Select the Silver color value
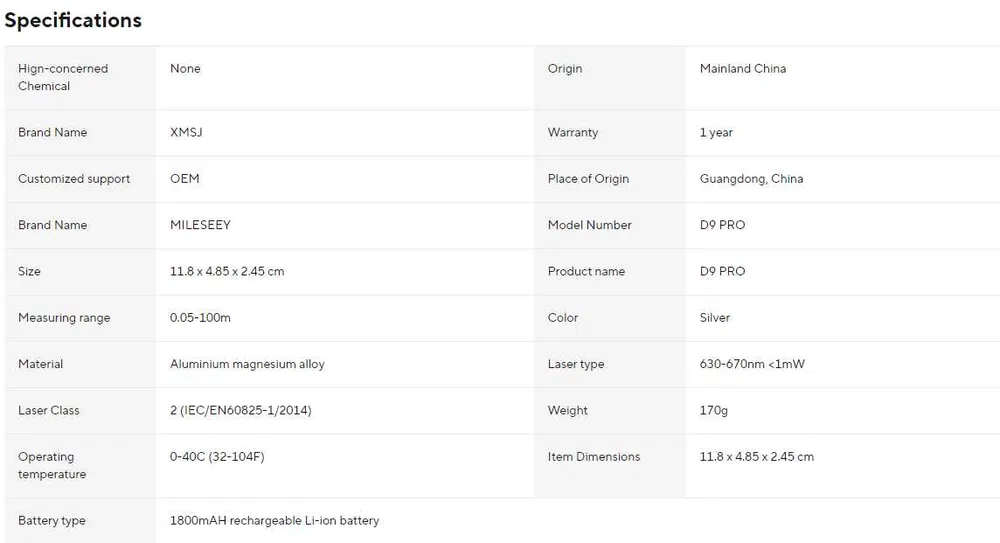Viewport: 1000px width, 543px height. [715, 318]
